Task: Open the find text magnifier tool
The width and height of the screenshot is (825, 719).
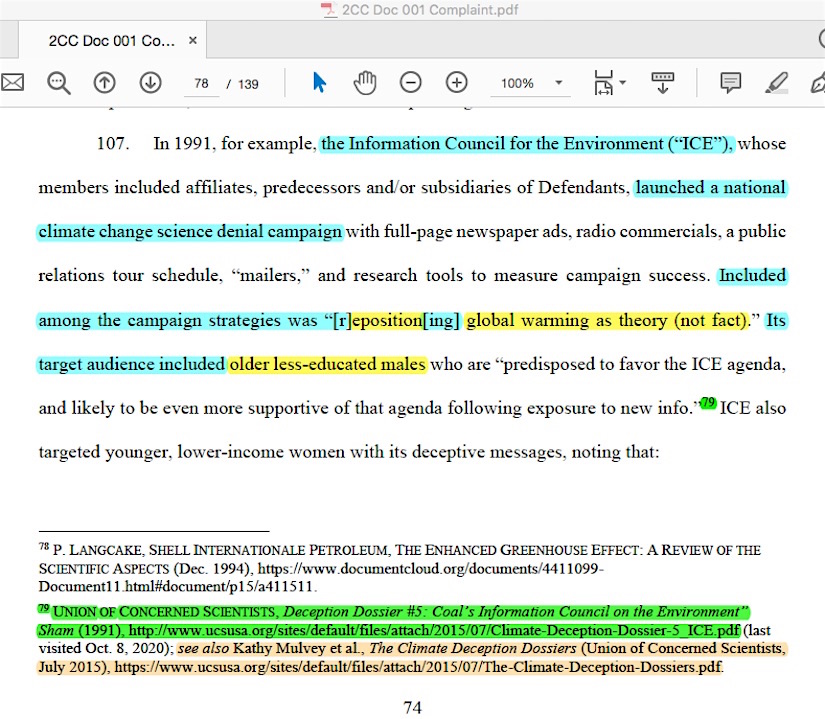Action: click(x=59, y=83)
